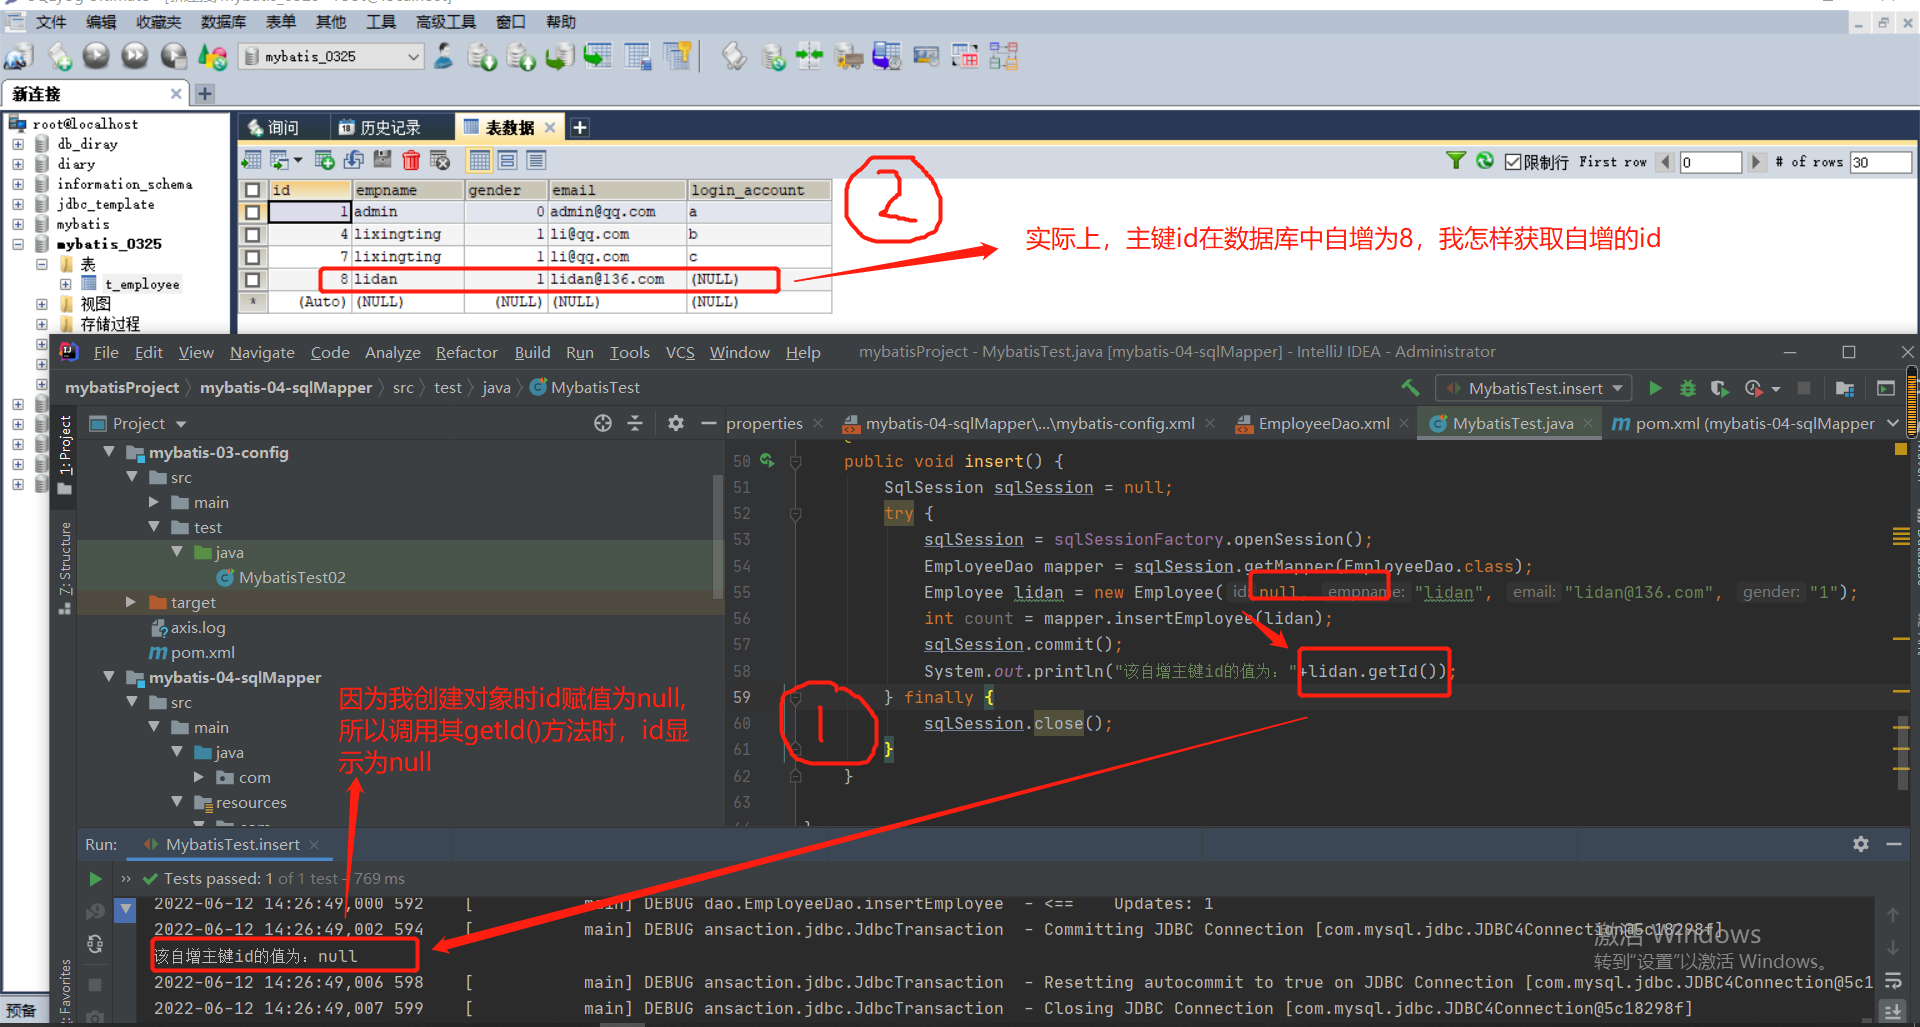Switch table data to grid view
The height and width of the screenshot is (1027, 1920).
pyautogui.click(x=480, y=160)
